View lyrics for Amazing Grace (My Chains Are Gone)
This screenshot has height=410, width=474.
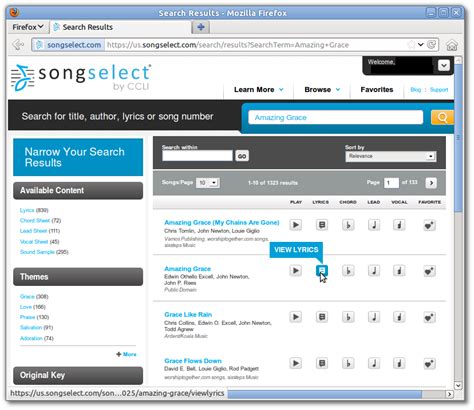[x=322, y=225]
